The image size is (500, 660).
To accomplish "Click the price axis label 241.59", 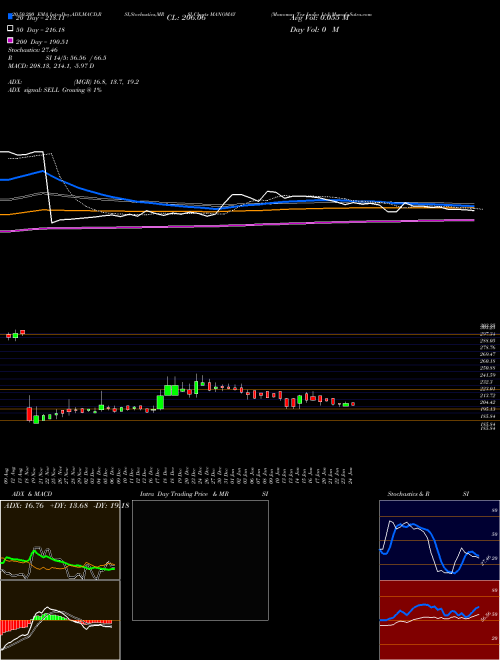I will [487, 375].
